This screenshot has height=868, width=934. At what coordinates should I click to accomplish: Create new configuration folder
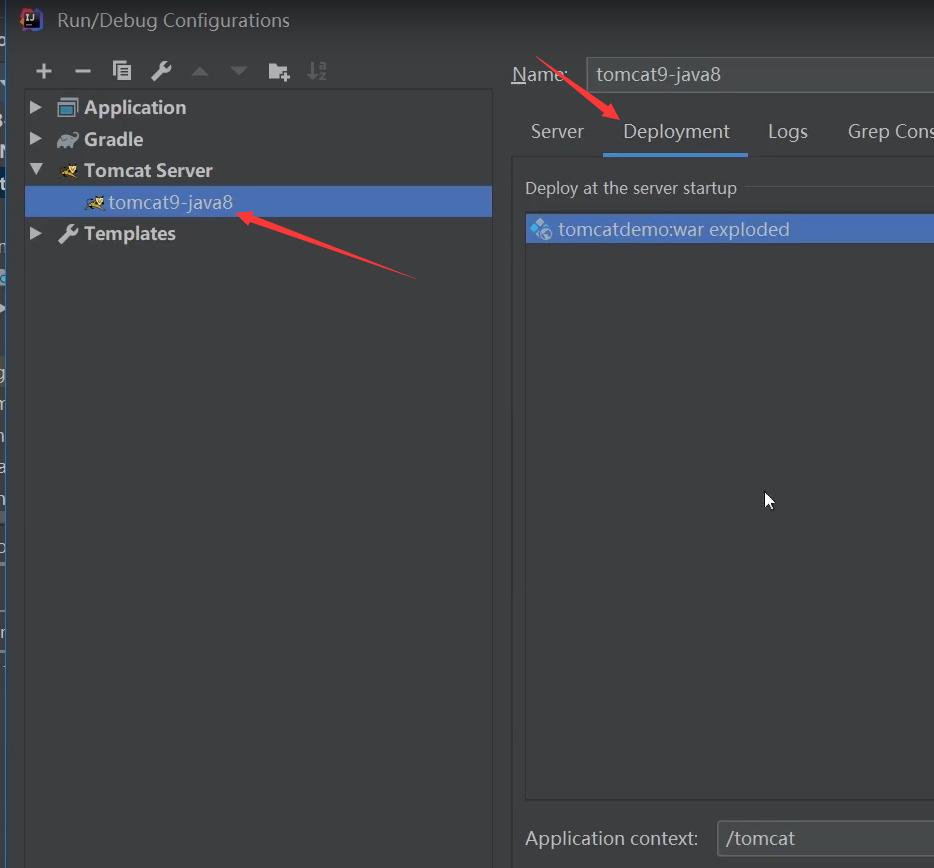point(278,71)
